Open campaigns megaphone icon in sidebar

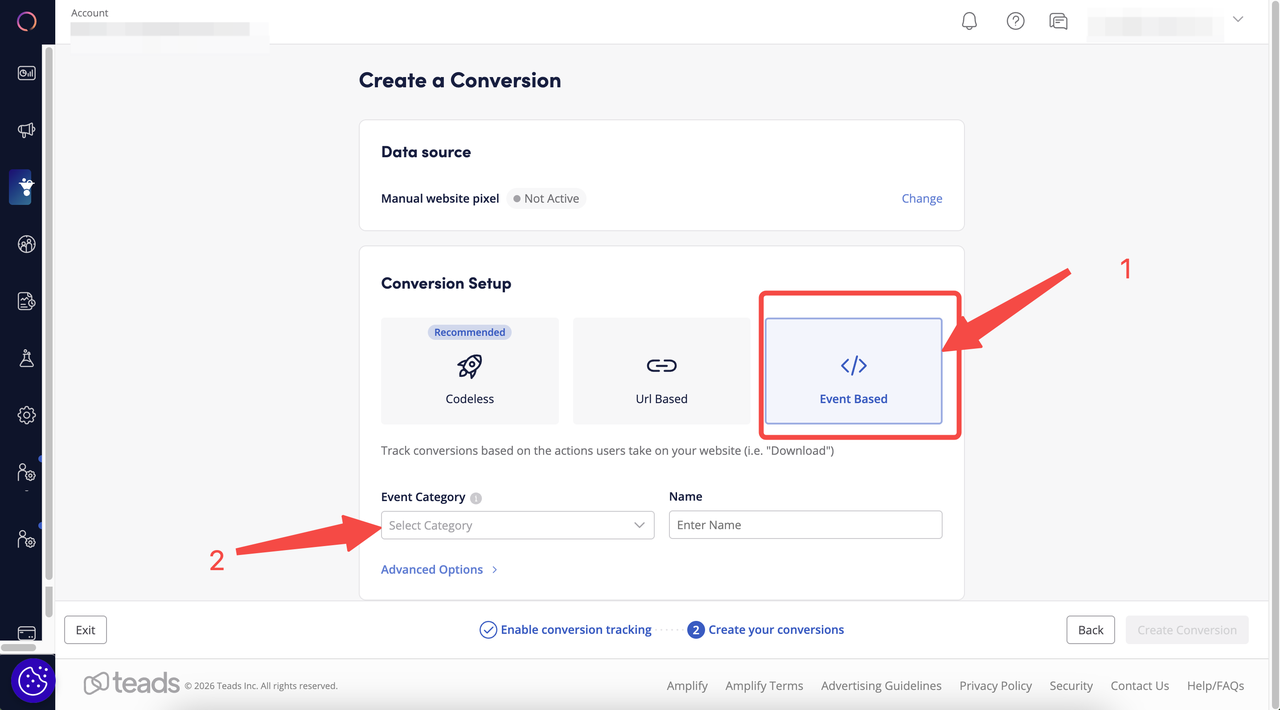[x=27, y=130]
